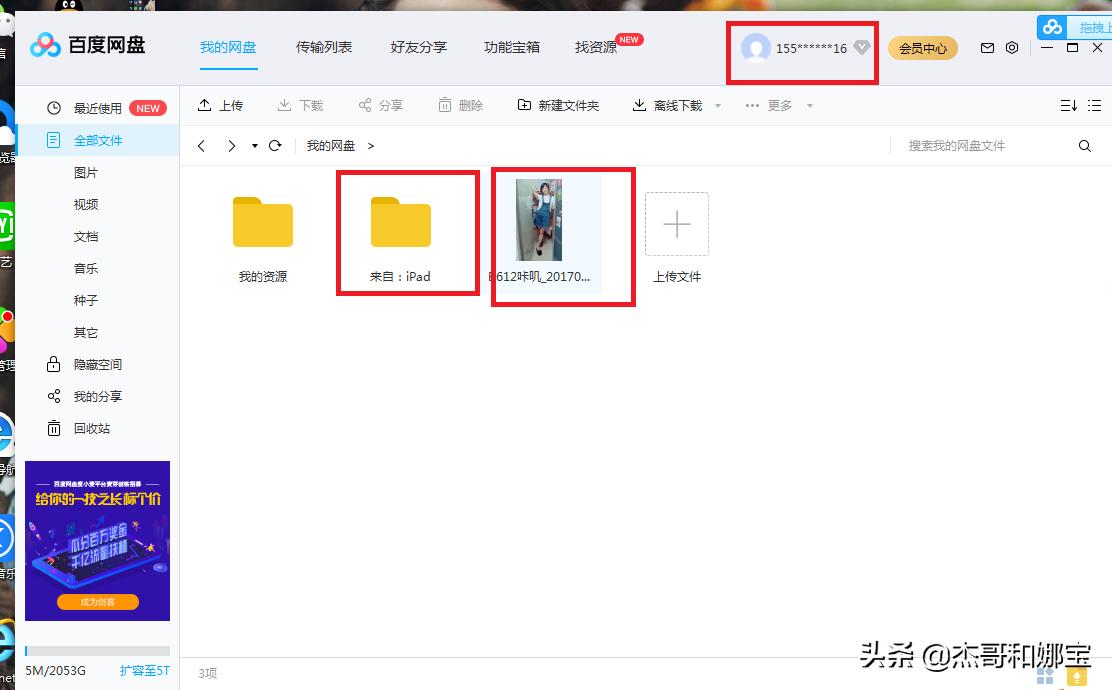Switch to list view layout
The height and width of the screenshot is (690, 1112).
coord(1094,105)
